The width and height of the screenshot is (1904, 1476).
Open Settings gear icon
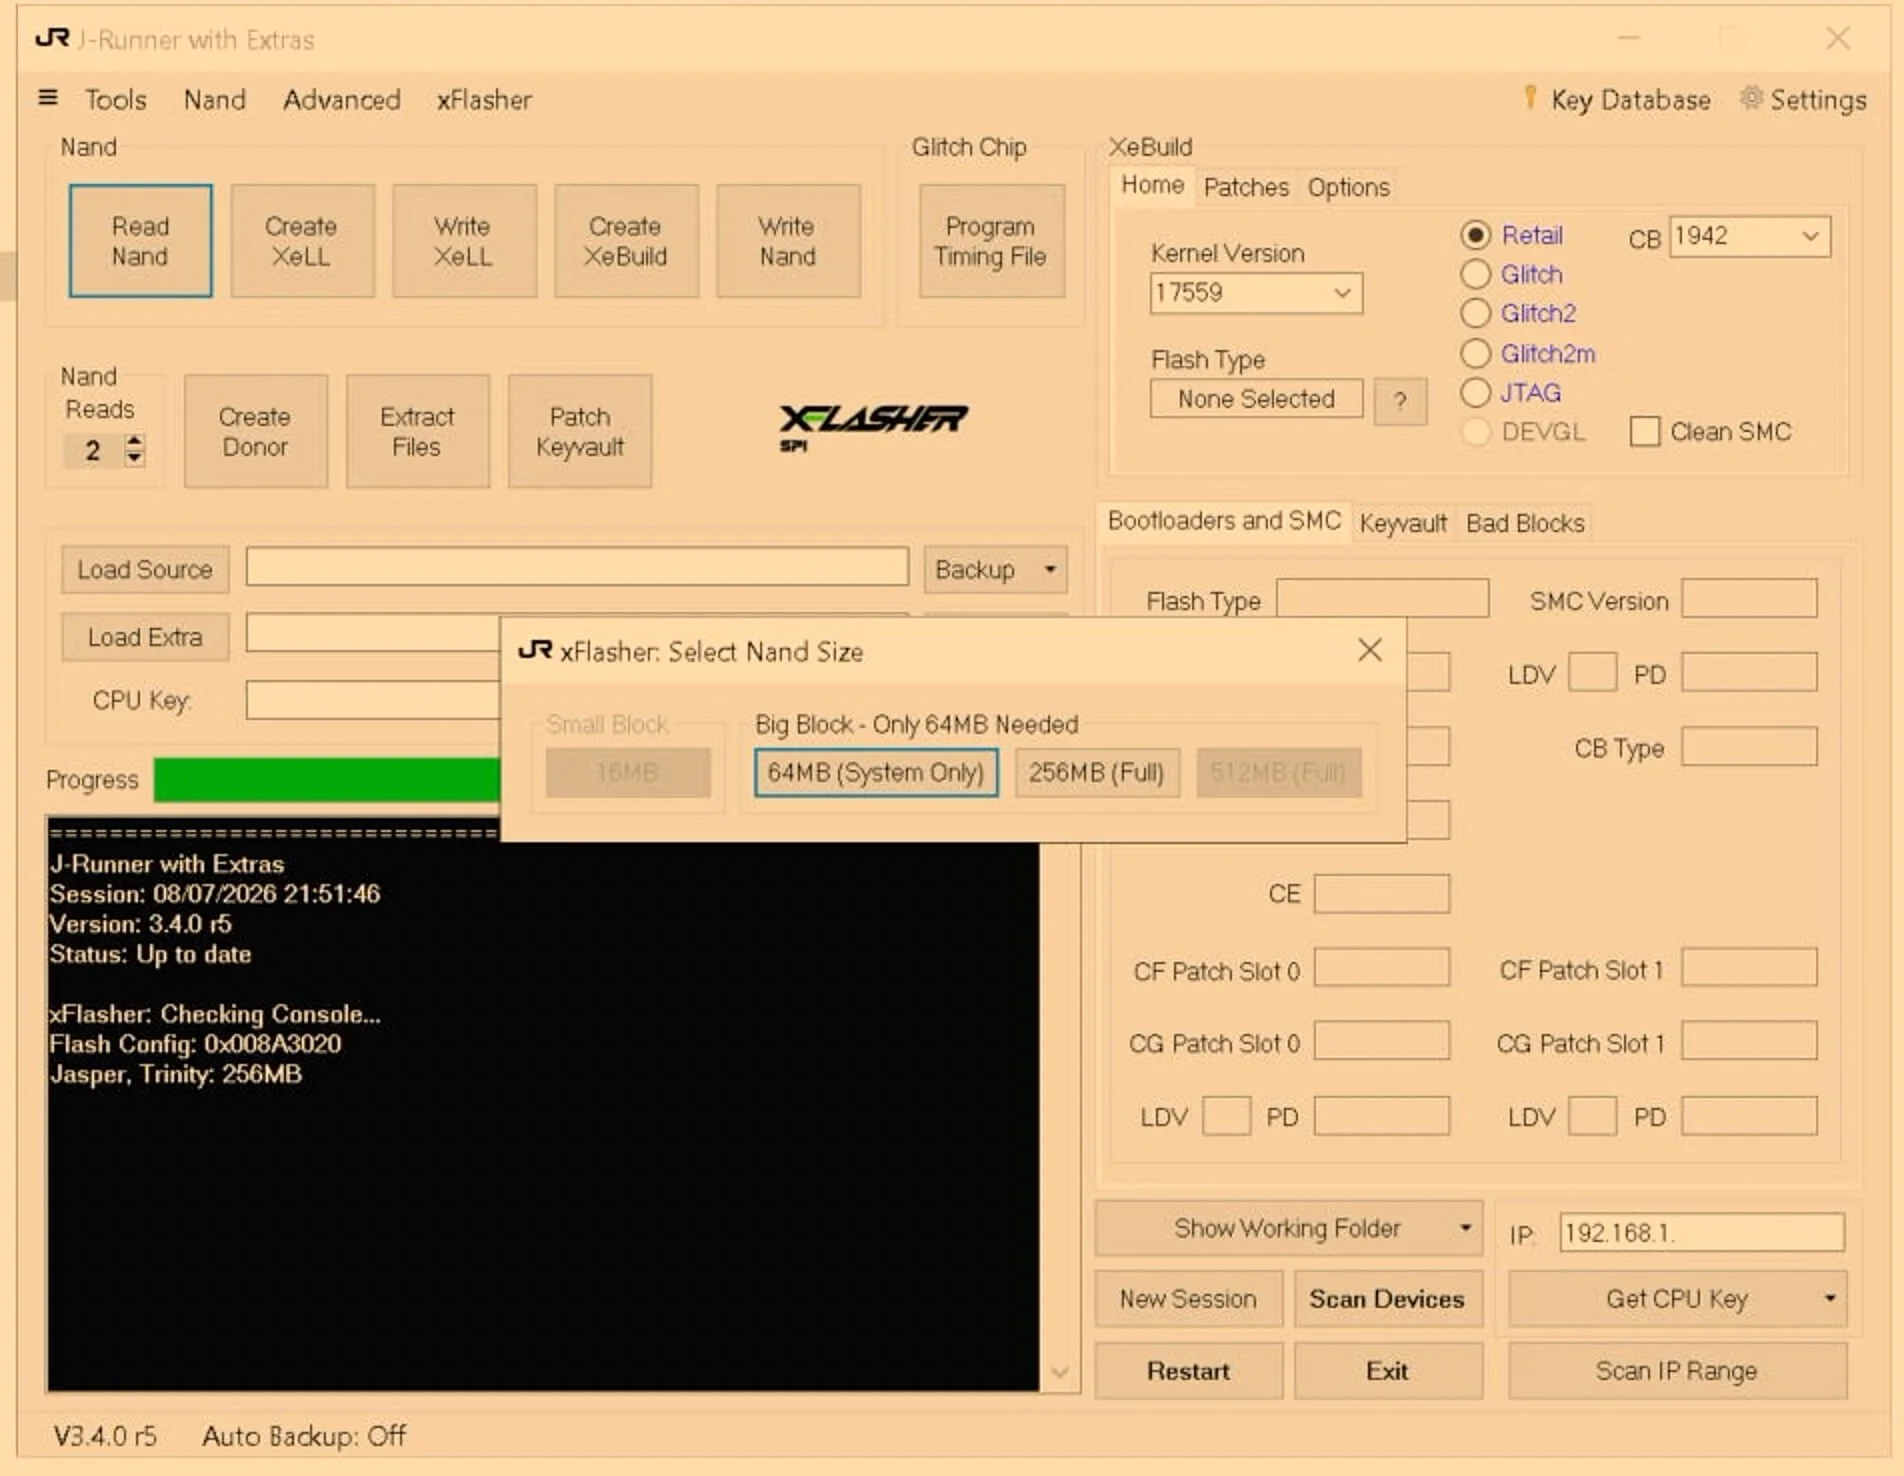click(1750, 98)
